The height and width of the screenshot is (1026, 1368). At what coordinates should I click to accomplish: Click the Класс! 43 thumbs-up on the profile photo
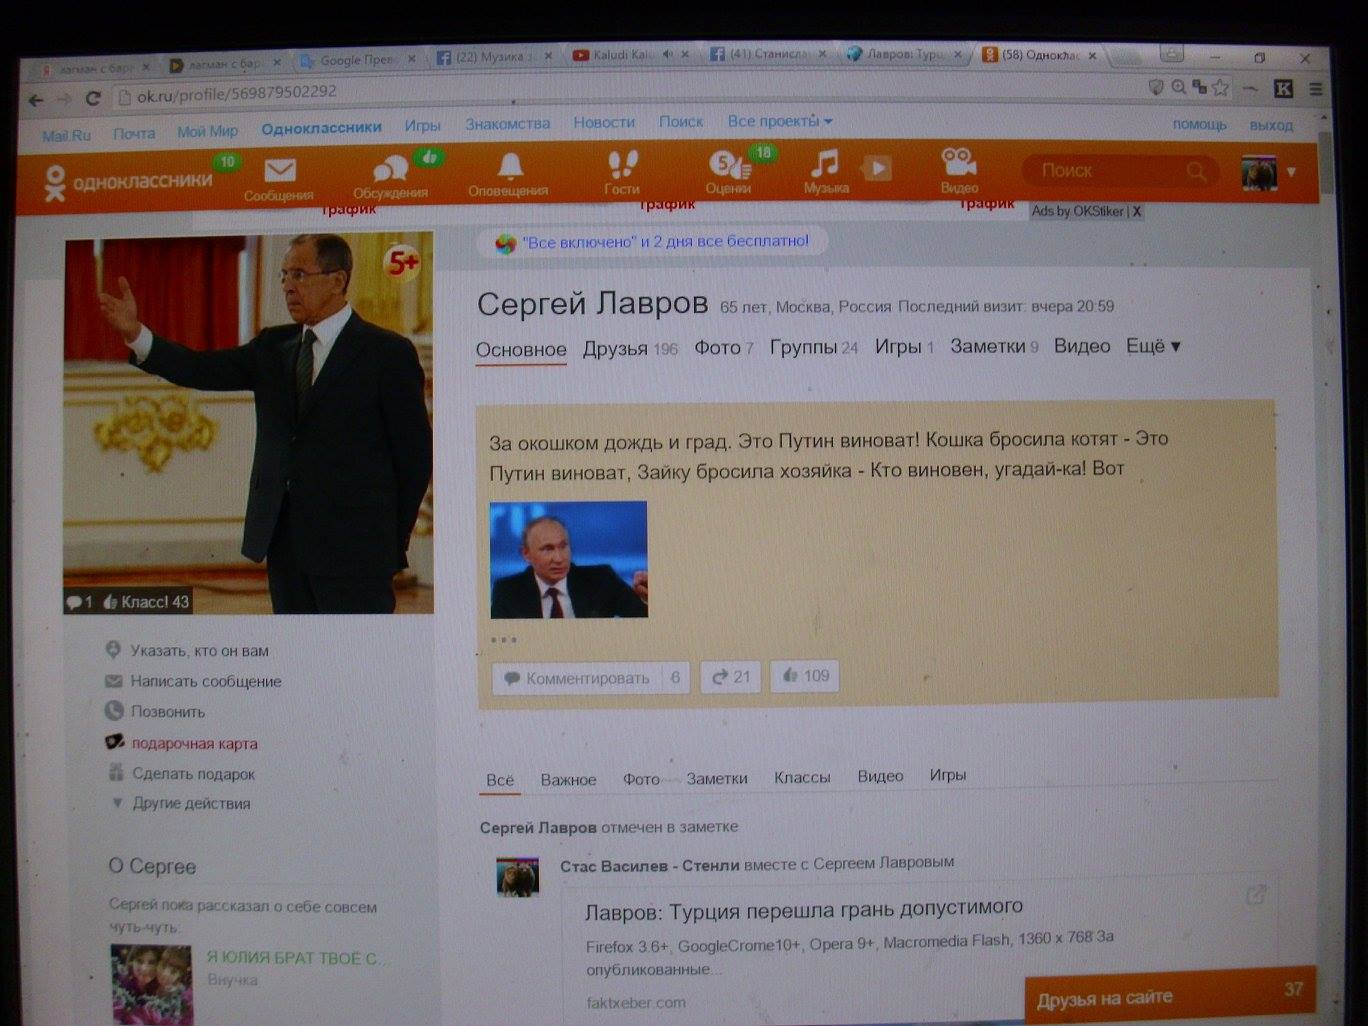tap(145, 602)
